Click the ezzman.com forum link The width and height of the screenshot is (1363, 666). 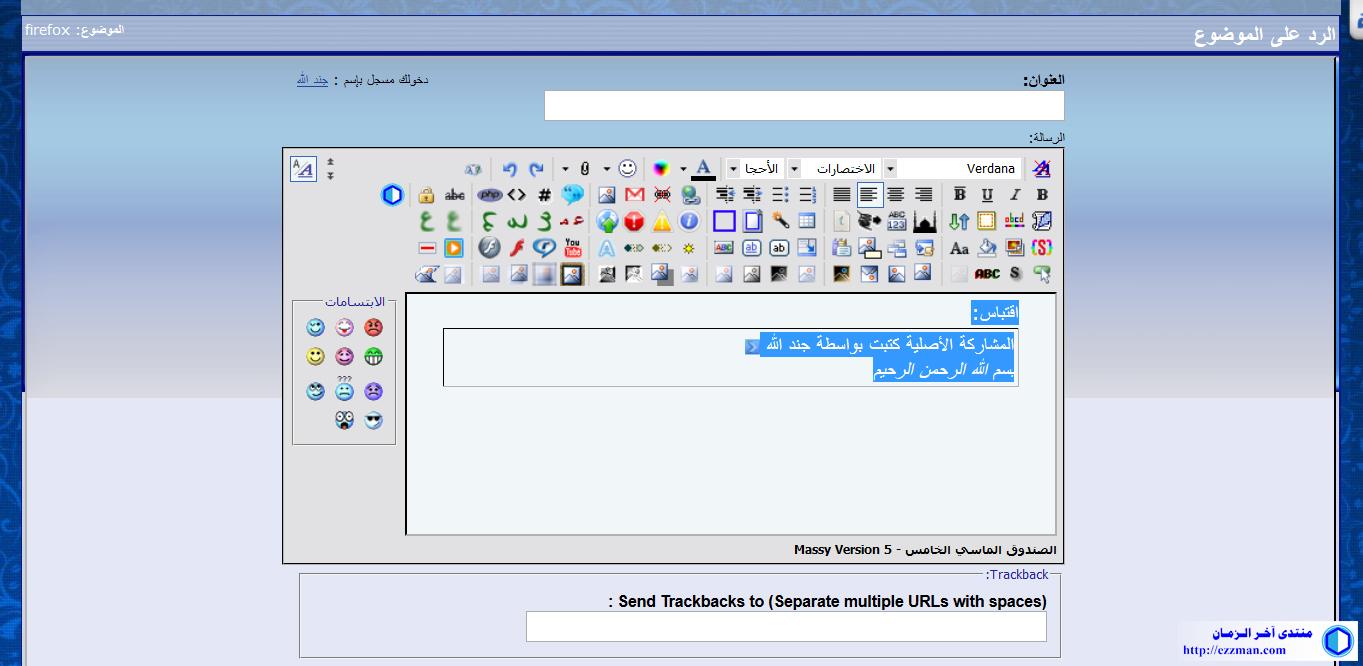1233,650
